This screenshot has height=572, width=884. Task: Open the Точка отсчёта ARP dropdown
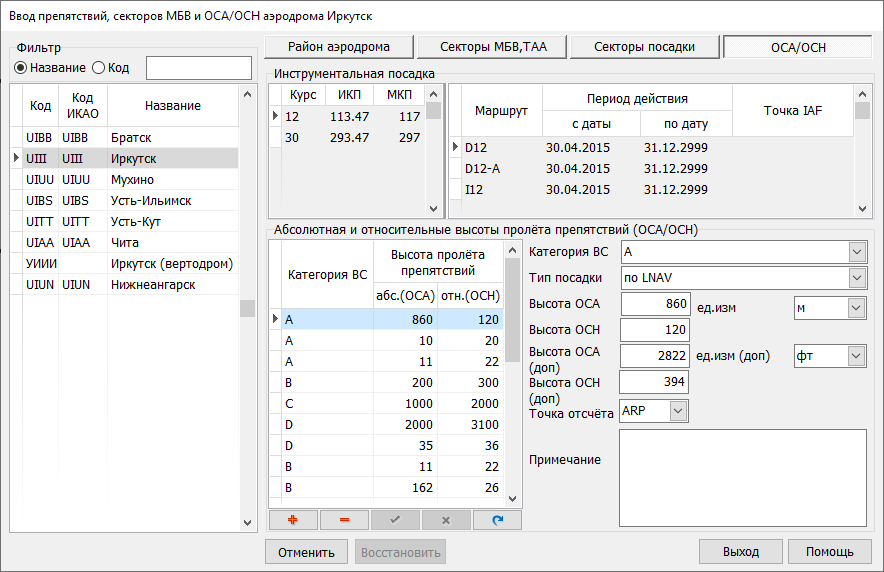click(679, 410)
